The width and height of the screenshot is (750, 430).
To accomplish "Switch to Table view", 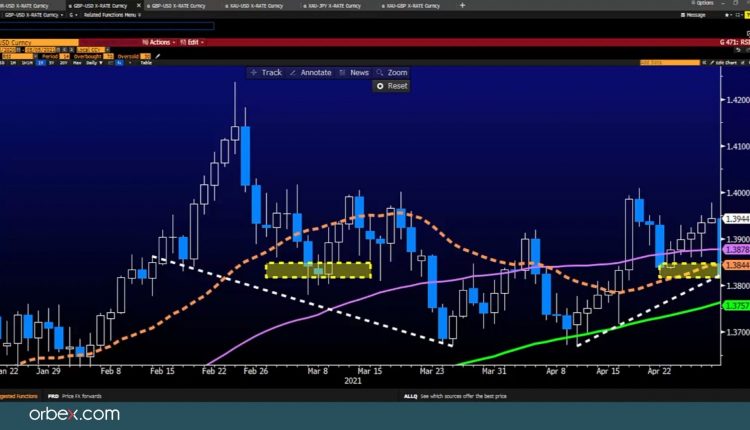I will click(x=146, y=63).
